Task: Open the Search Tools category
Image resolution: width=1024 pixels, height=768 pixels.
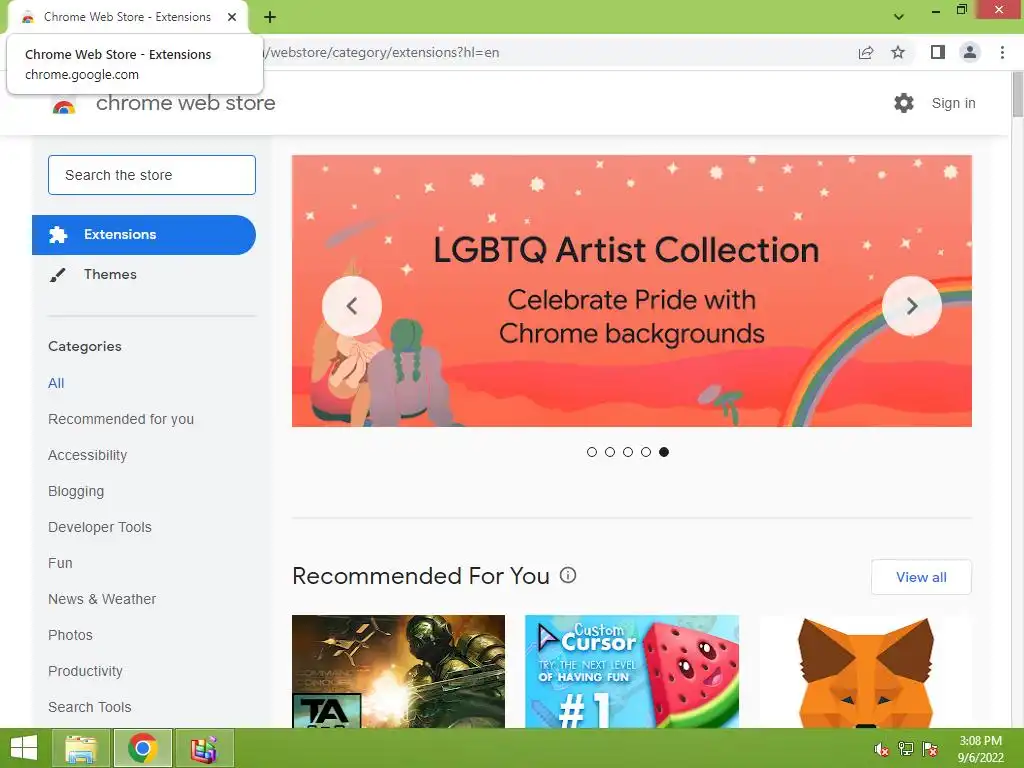Action: (x=89, y=707)
